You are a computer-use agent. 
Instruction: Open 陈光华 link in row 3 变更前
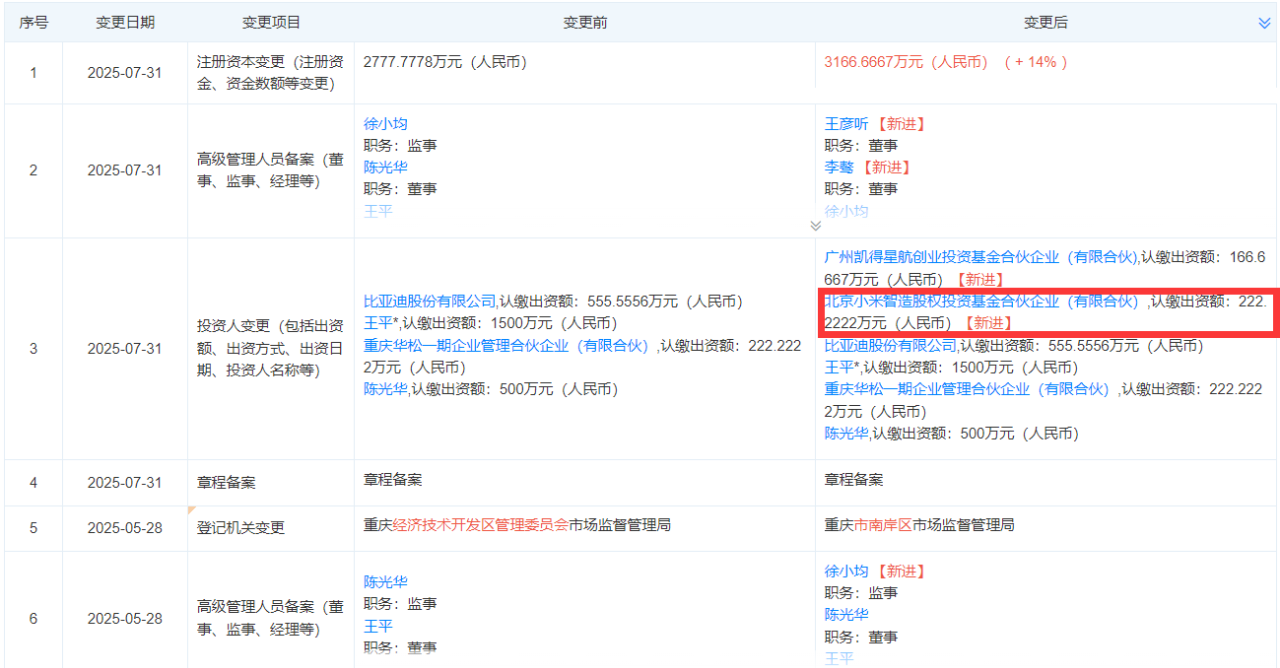point(386,389)
